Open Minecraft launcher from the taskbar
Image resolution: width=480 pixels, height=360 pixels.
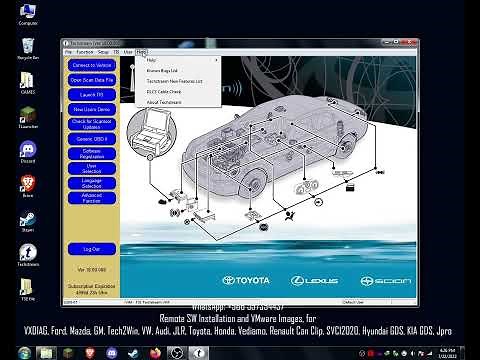pos(68,353)
